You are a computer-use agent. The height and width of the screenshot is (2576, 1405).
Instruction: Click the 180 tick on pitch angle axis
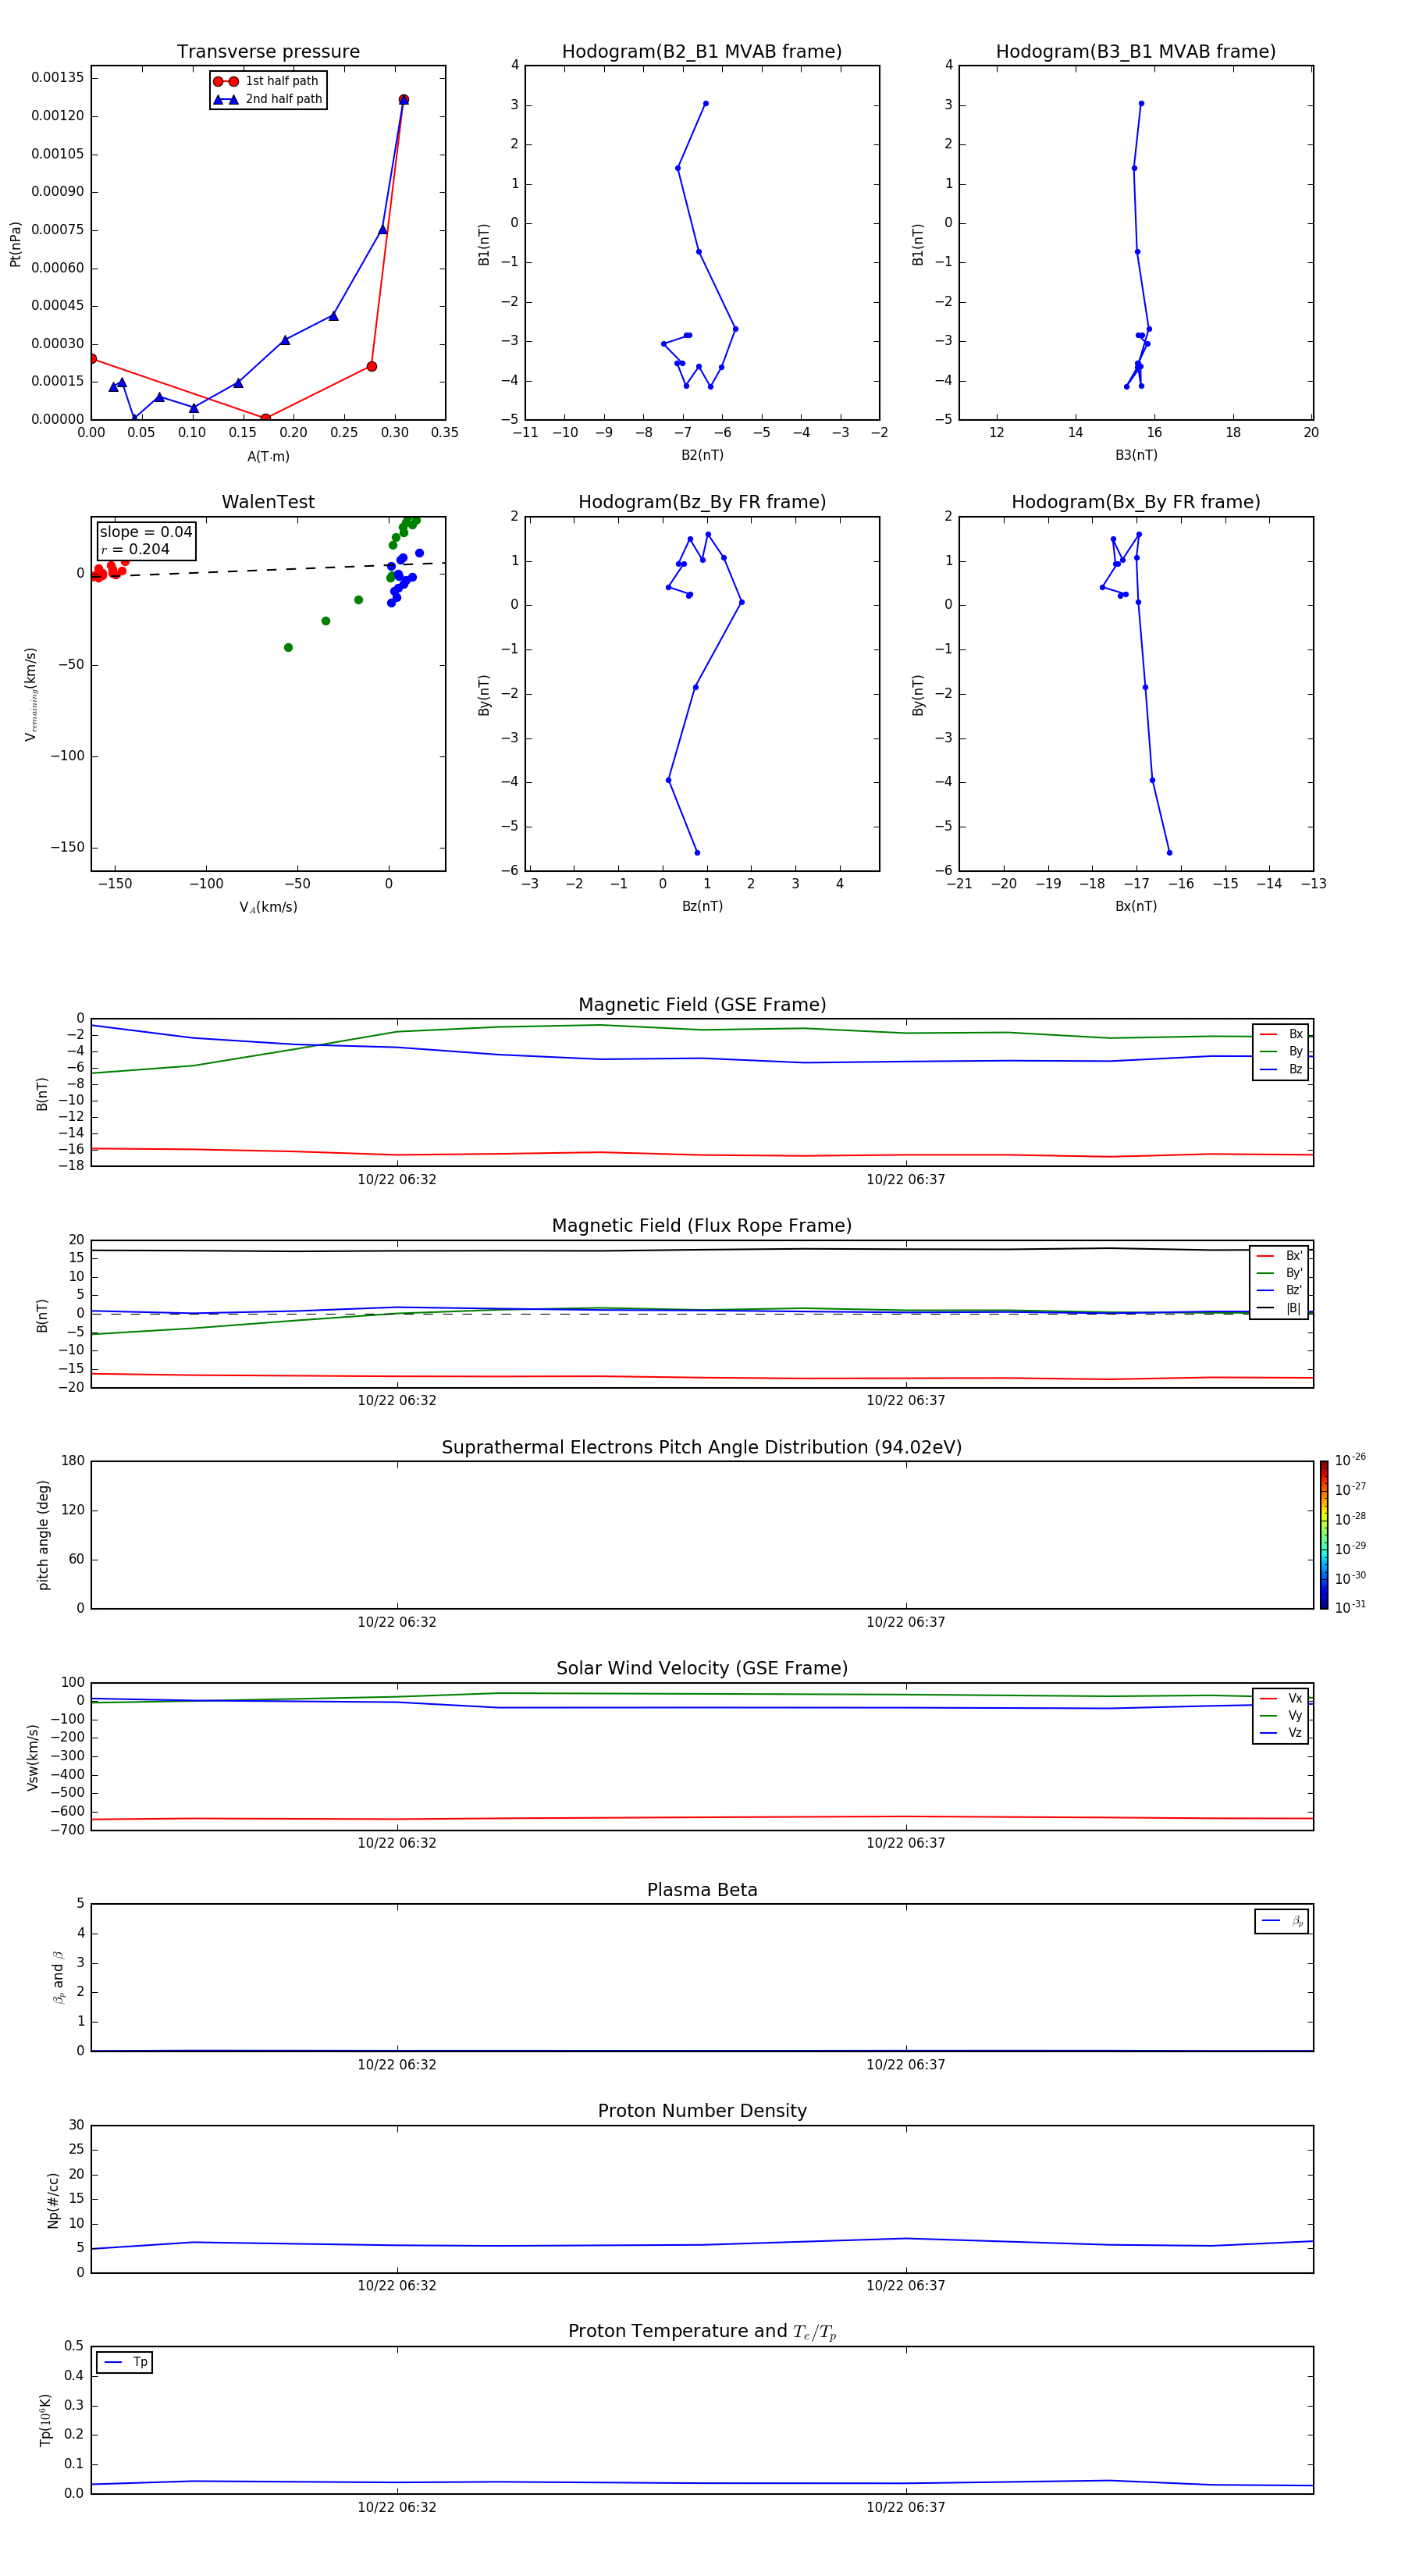(73, 1461)
